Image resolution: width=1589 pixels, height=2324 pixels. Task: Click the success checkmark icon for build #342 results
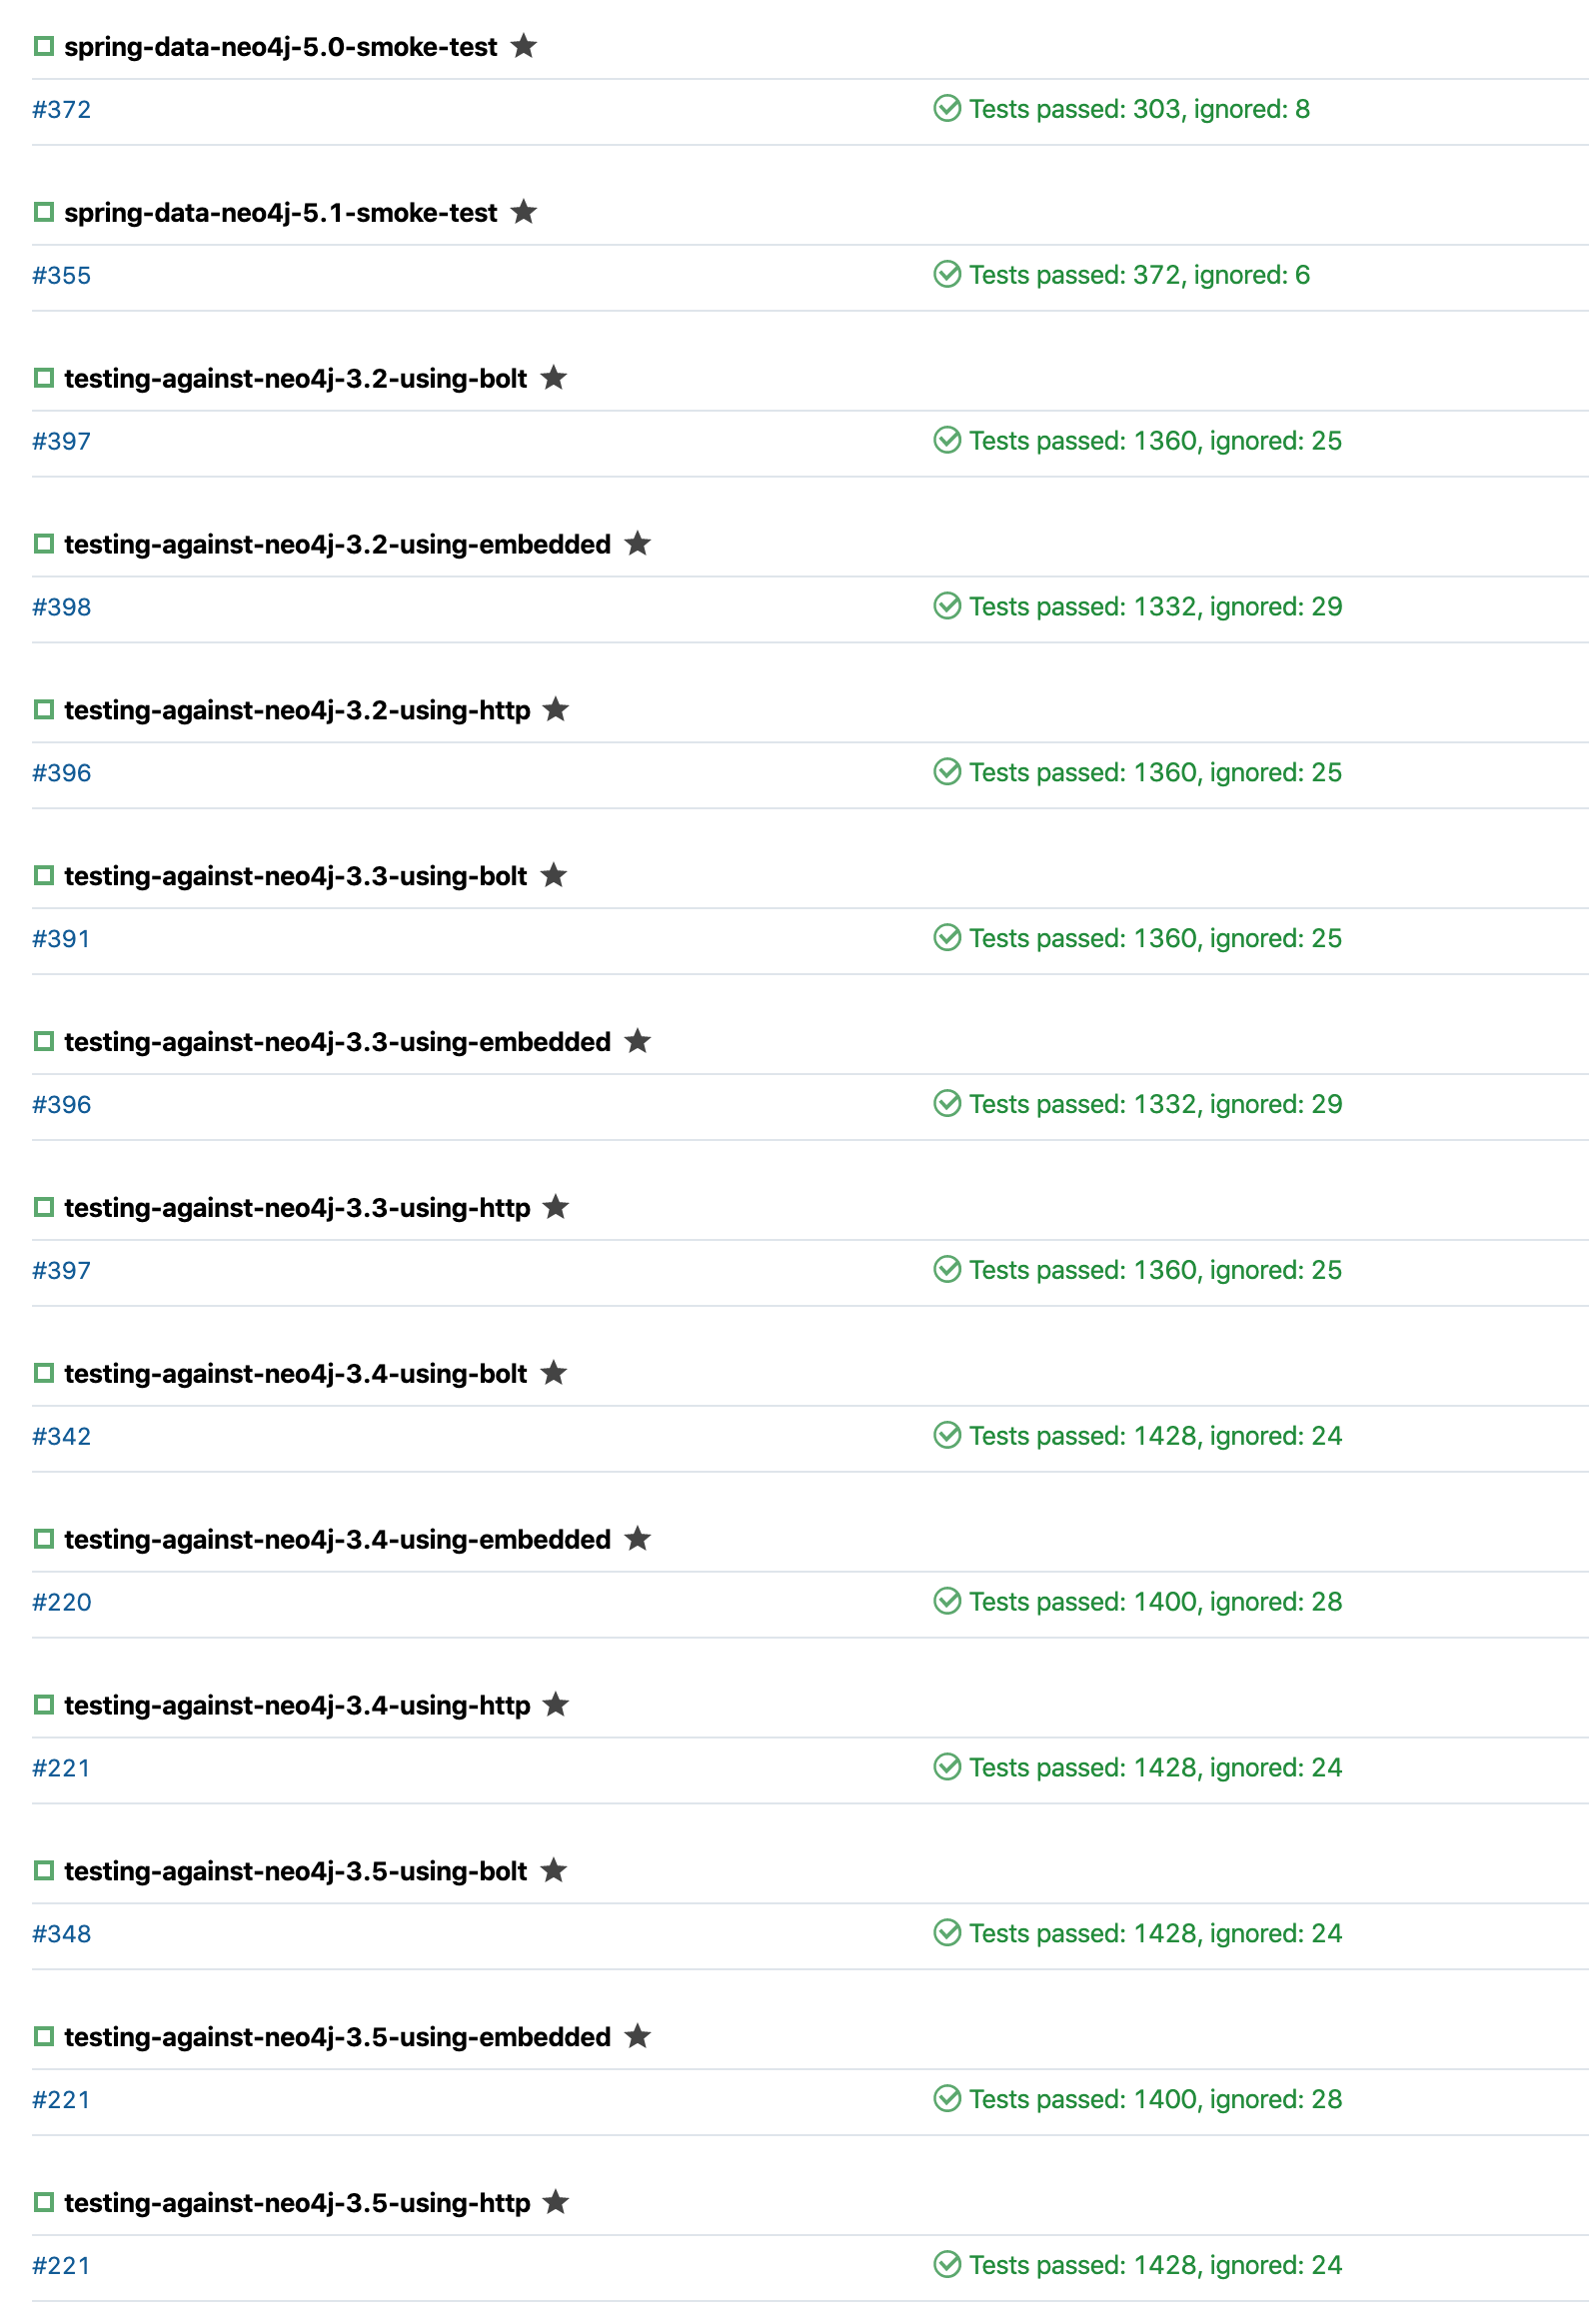tap(946, 1435)
